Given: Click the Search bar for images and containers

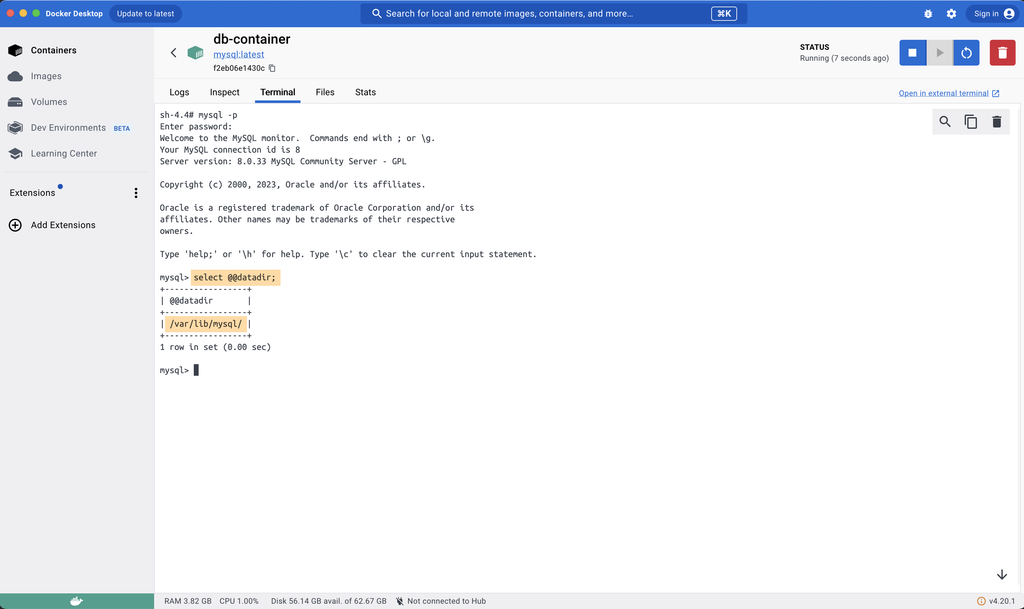Looking at the screenshot, I should (540, 13).
